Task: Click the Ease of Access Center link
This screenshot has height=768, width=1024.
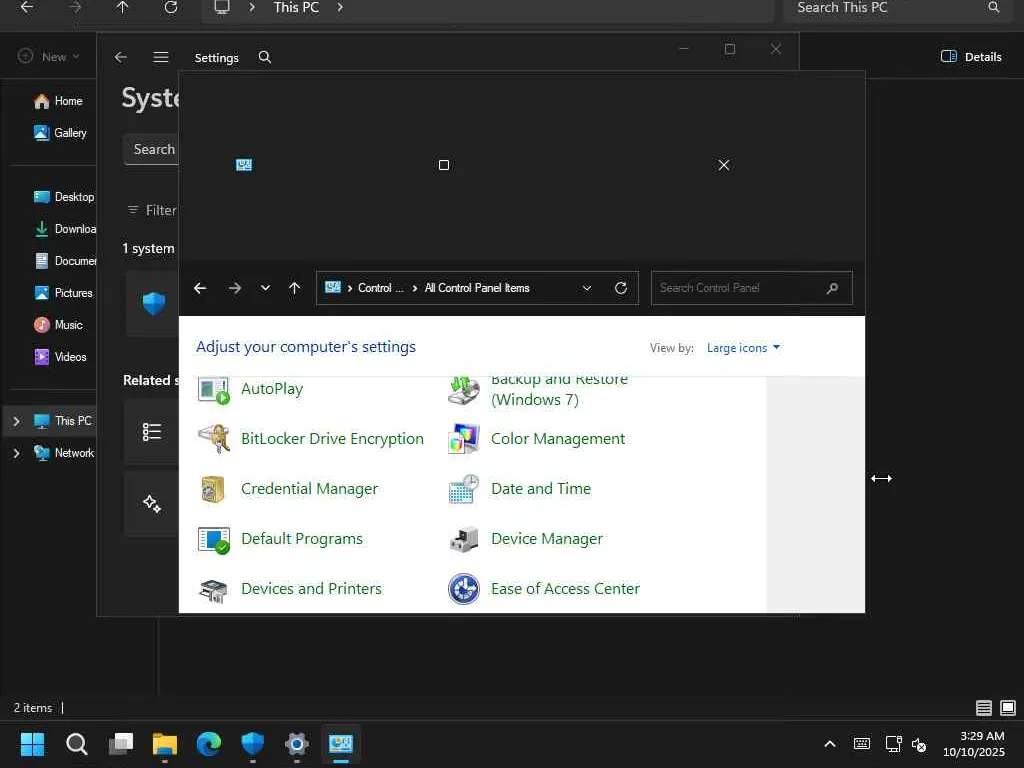Action: tap(566, 589)
